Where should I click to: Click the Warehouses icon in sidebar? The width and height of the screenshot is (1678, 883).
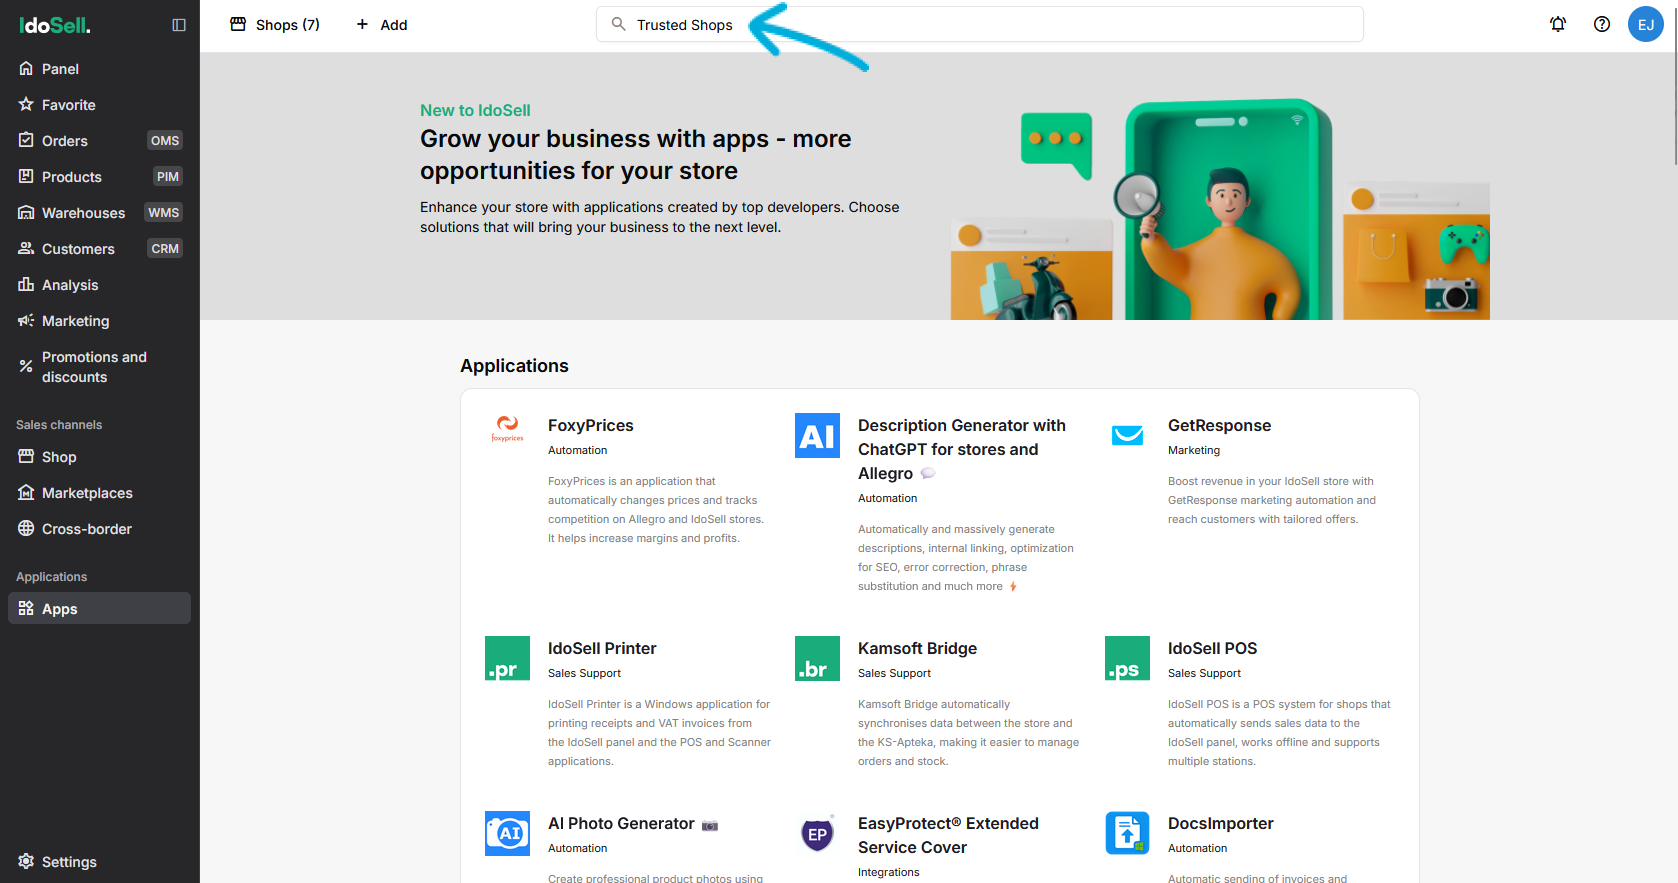coord(26,212)
